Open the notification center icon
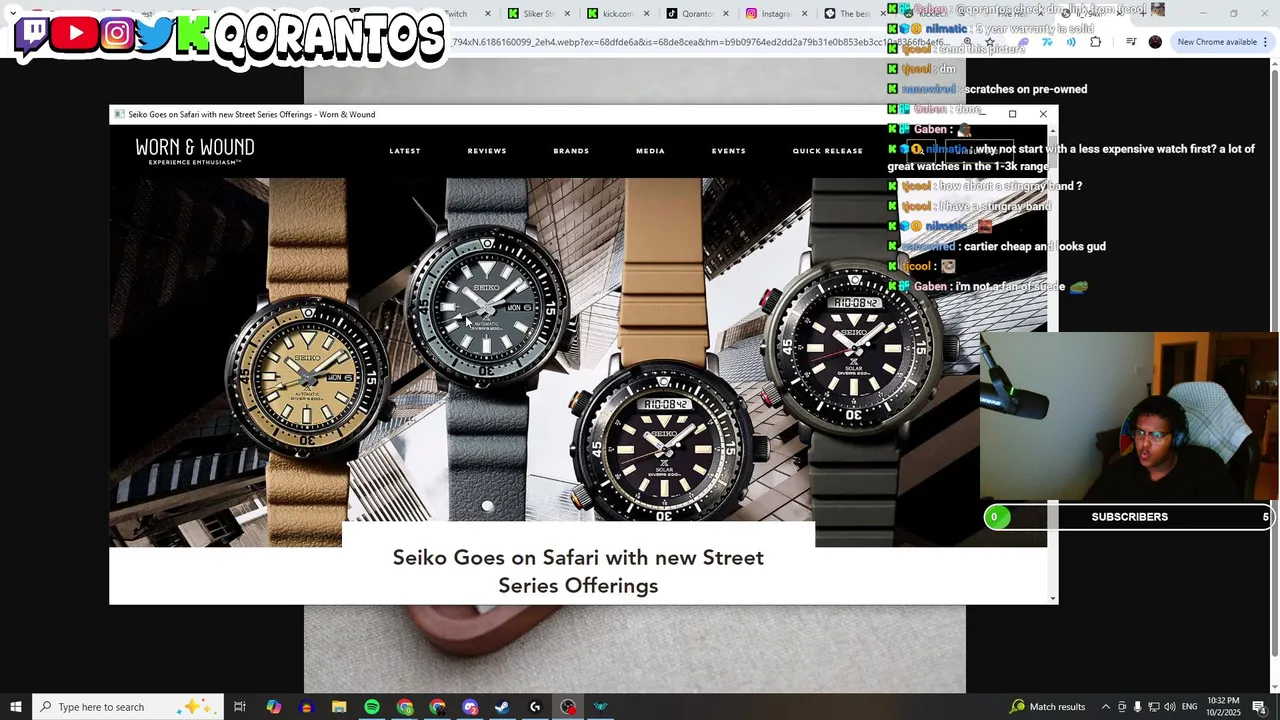 tap(1259, 707)
